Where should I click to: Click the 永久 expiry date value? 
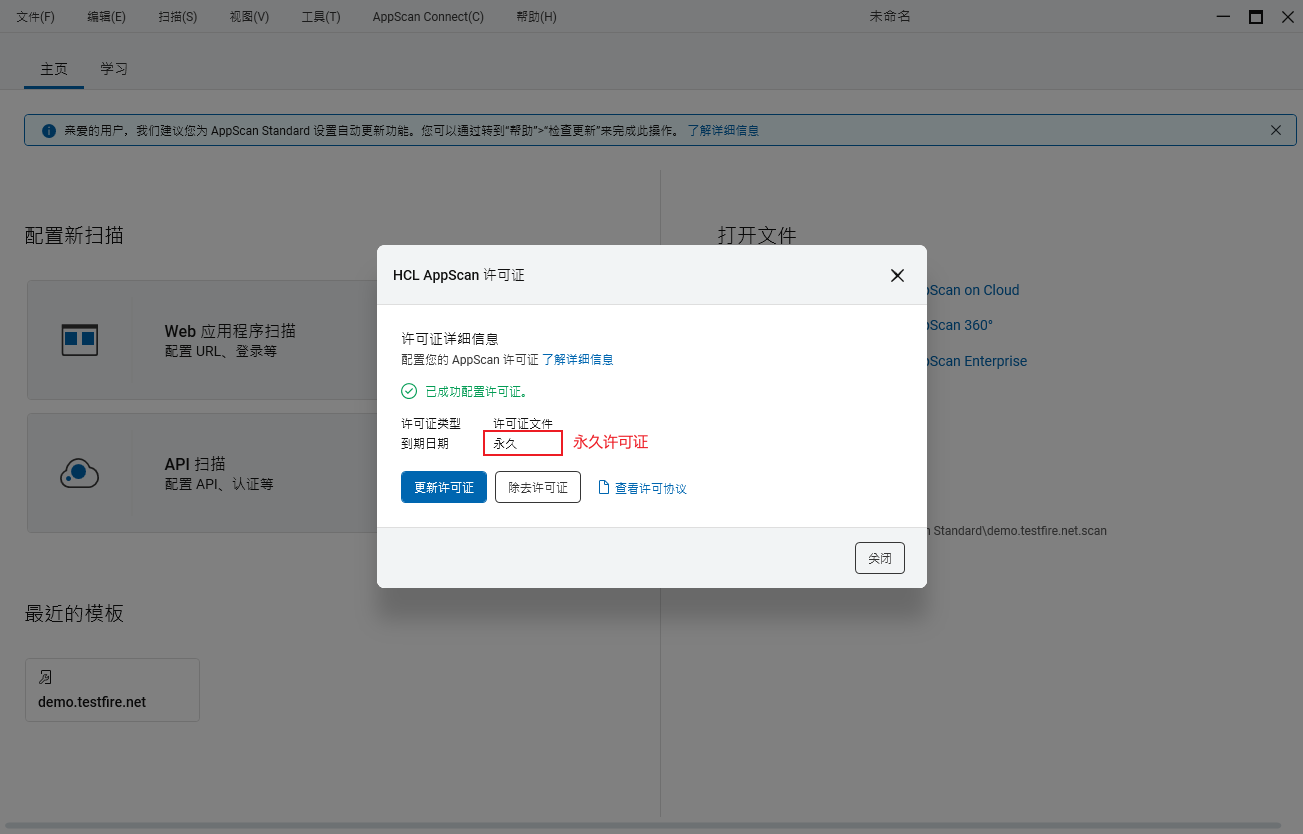click(505, 443)
